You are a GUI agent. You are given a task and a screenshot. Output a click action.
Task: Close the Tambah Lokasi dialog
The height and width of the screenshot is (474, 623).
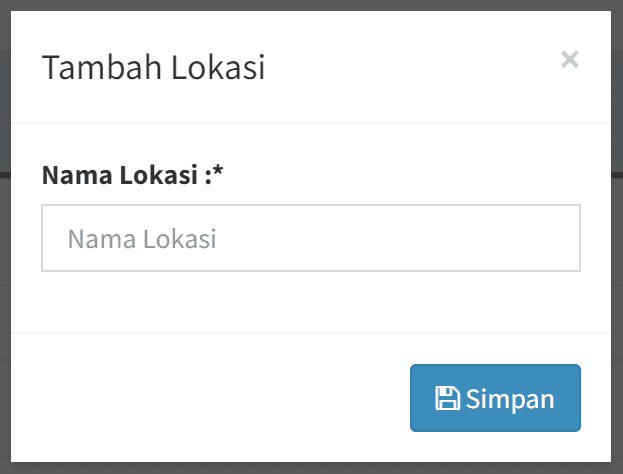pyautogui.click(x=570, y=60)
